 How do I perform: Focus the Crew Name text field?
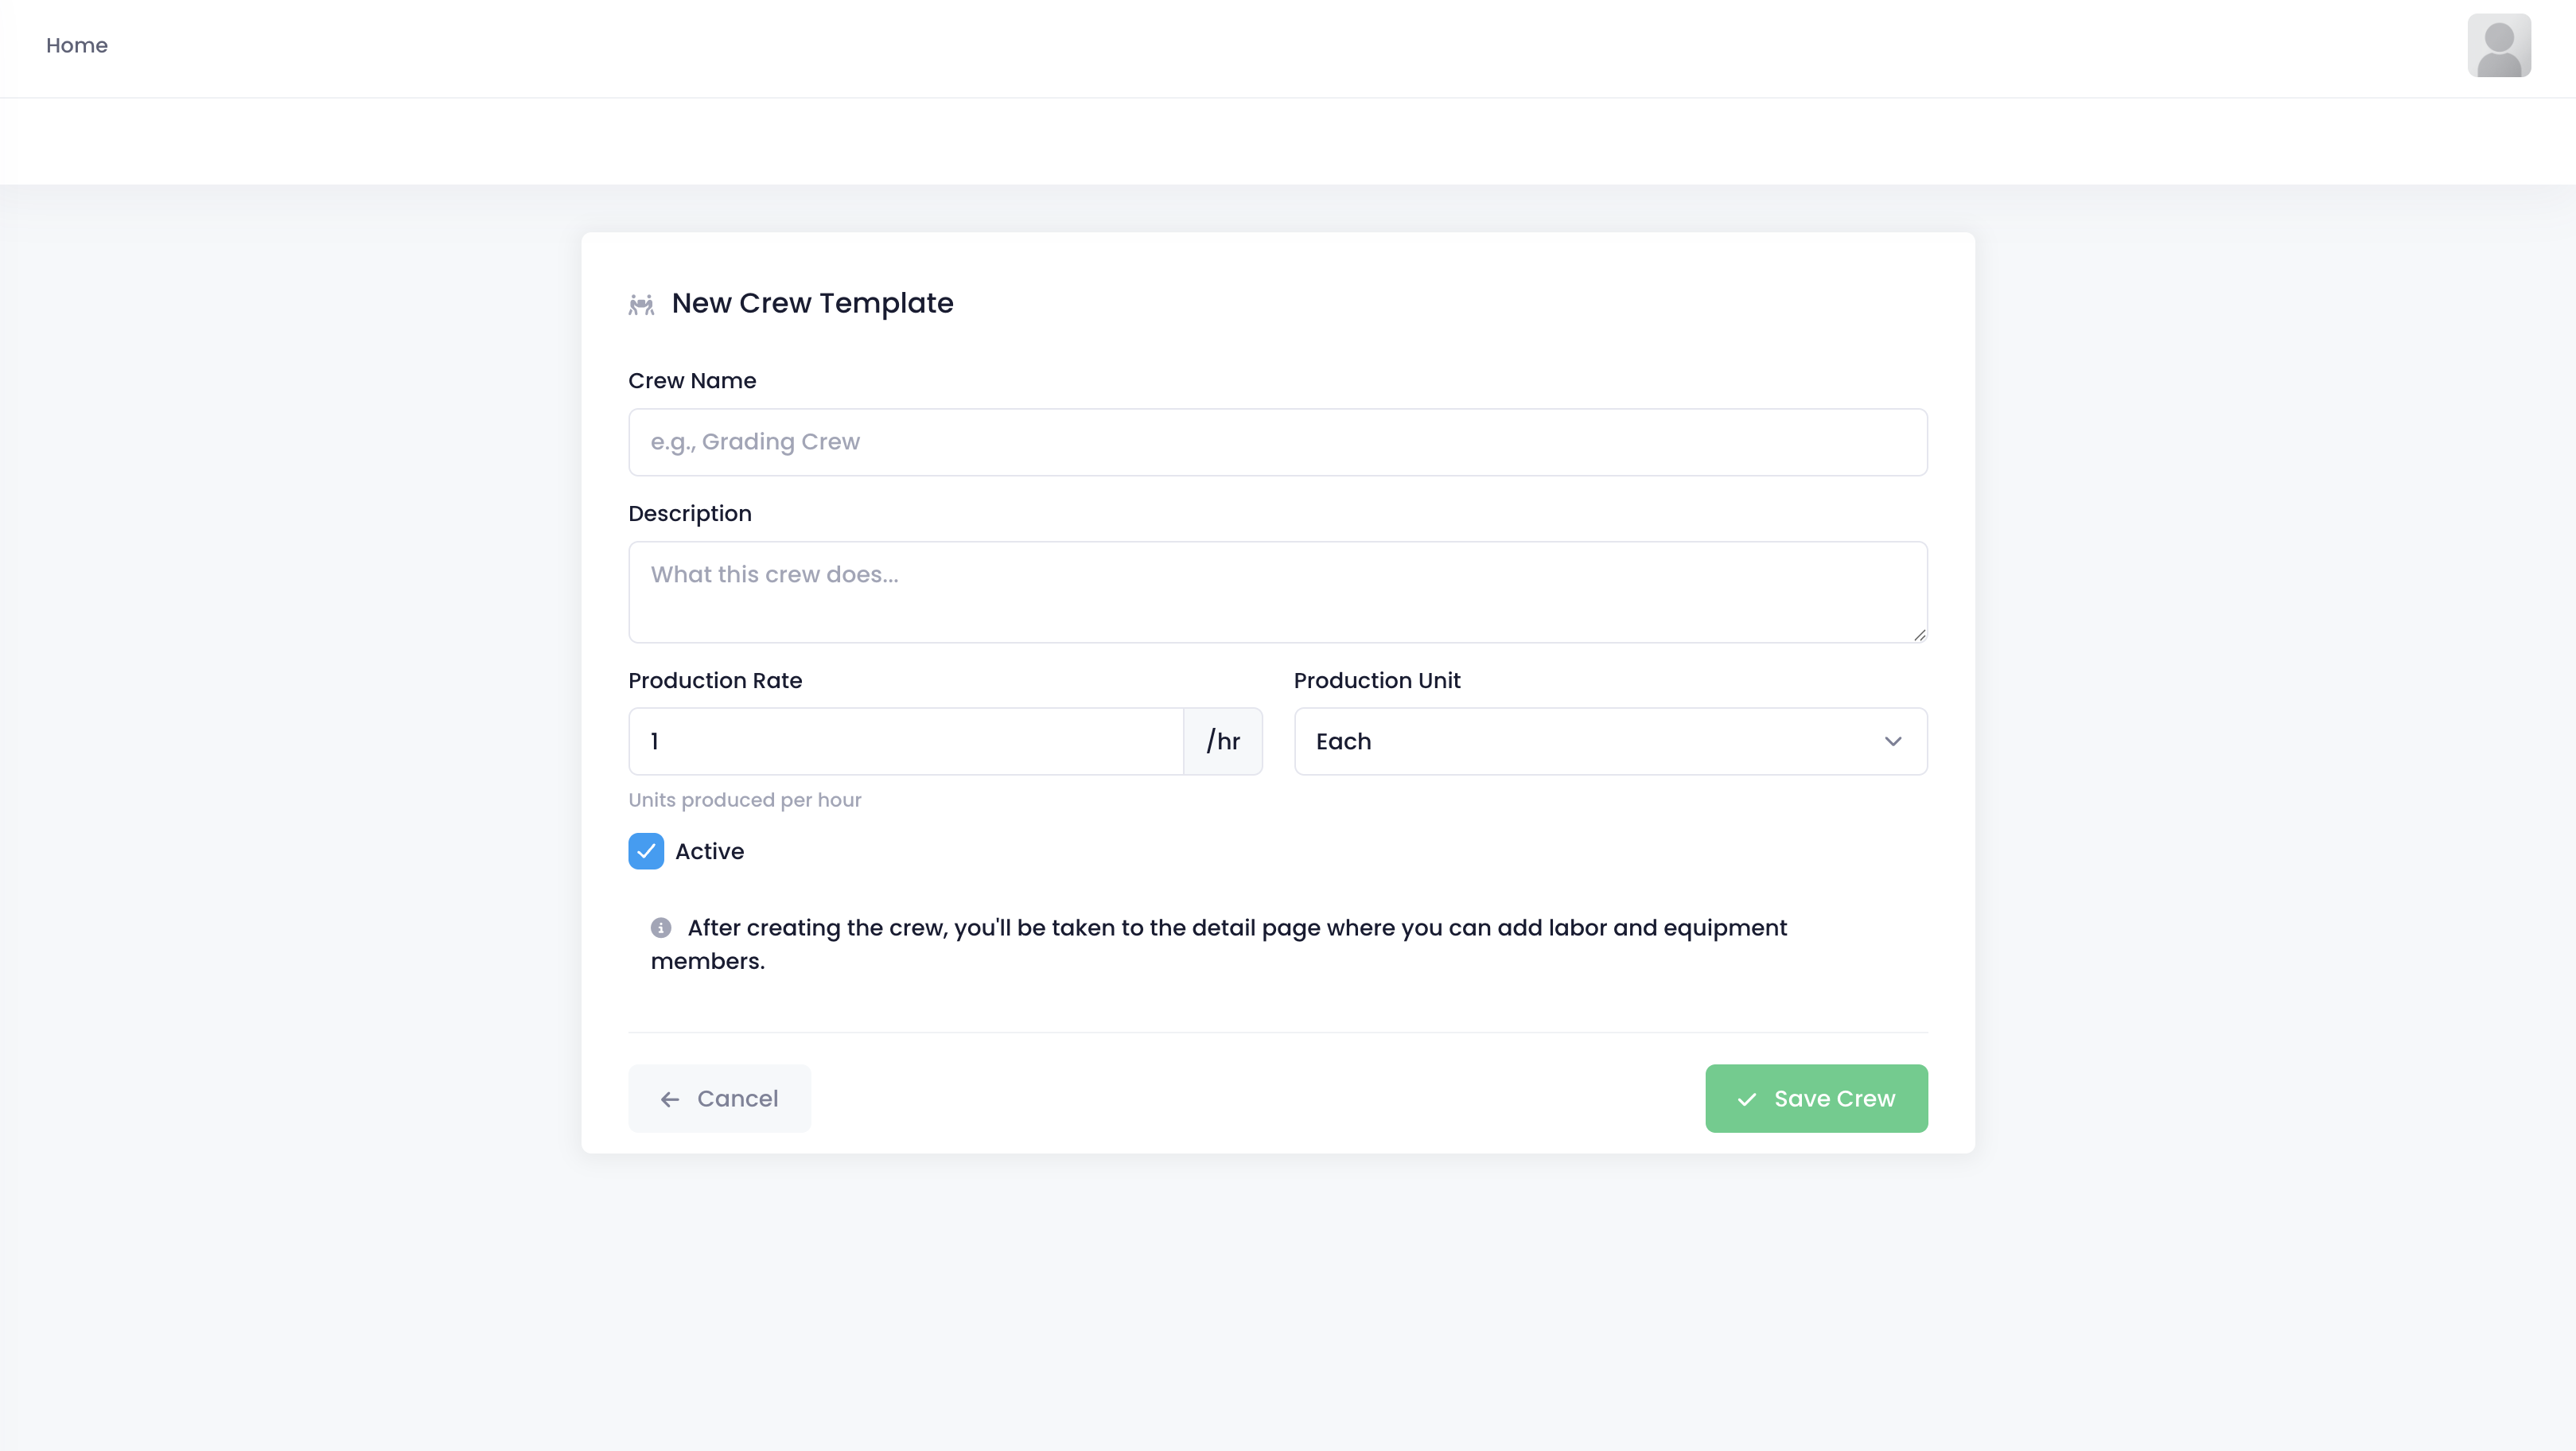[x=1277, y=442]
